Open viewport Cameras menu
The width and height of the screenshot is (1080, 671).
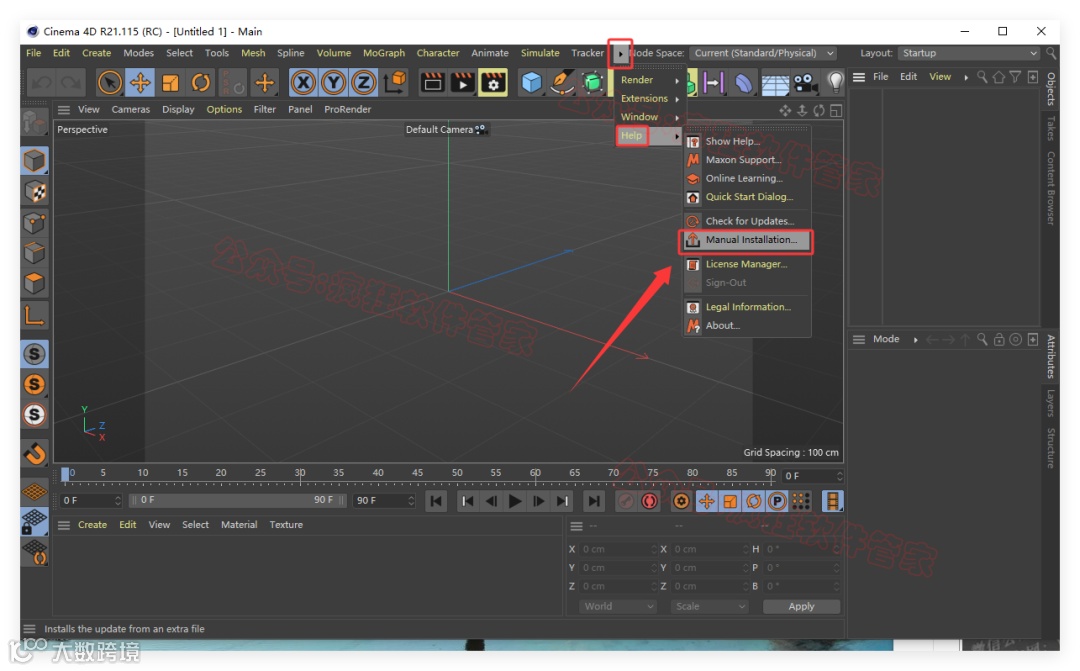tap(130, 110)
